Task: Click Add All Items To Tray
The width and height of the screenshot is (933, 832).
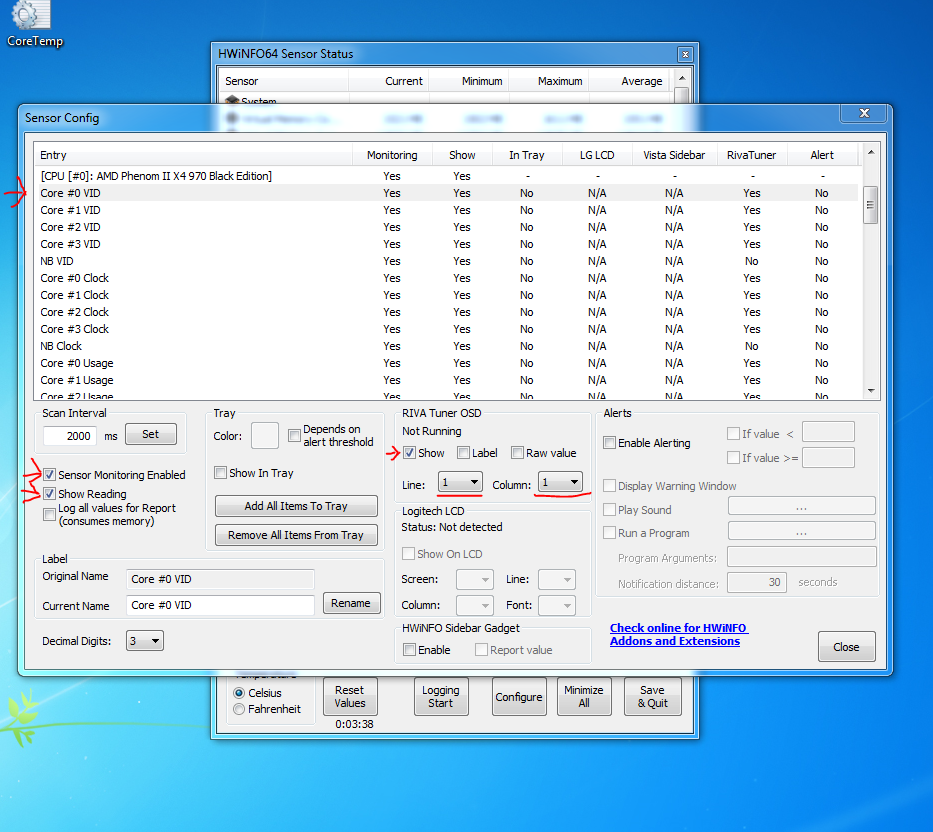Action: (x=296, y=506)
